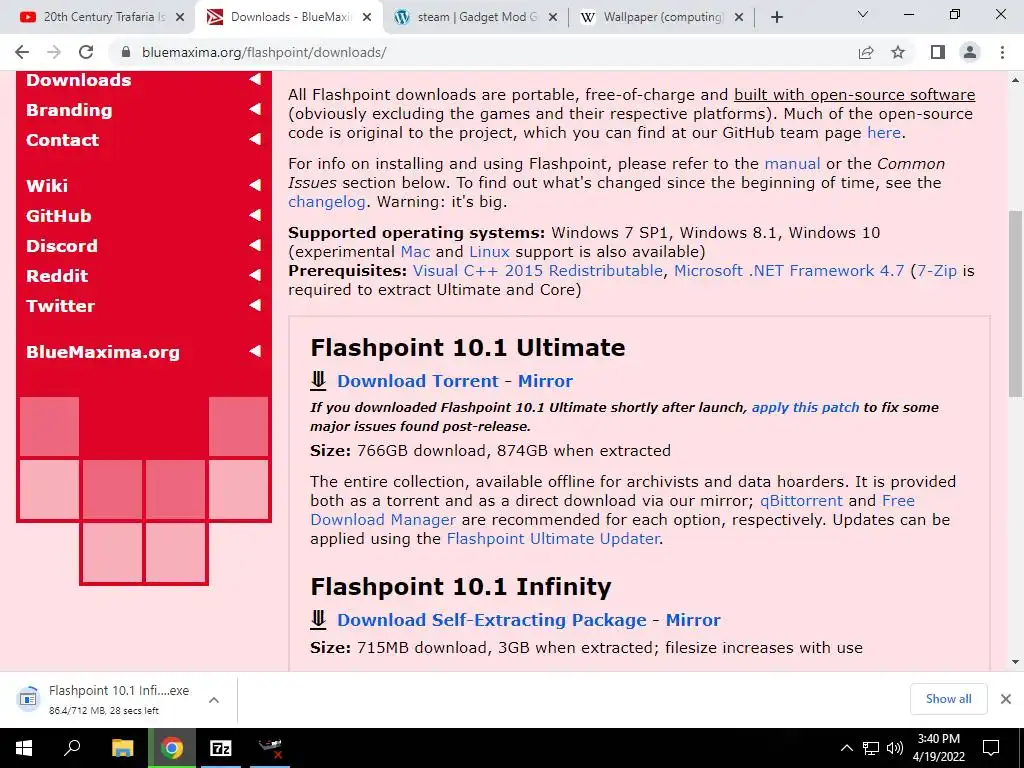Expand options chevron for Flashpoint download
This screenshot has height=768, width=1024.
[214, 699]
